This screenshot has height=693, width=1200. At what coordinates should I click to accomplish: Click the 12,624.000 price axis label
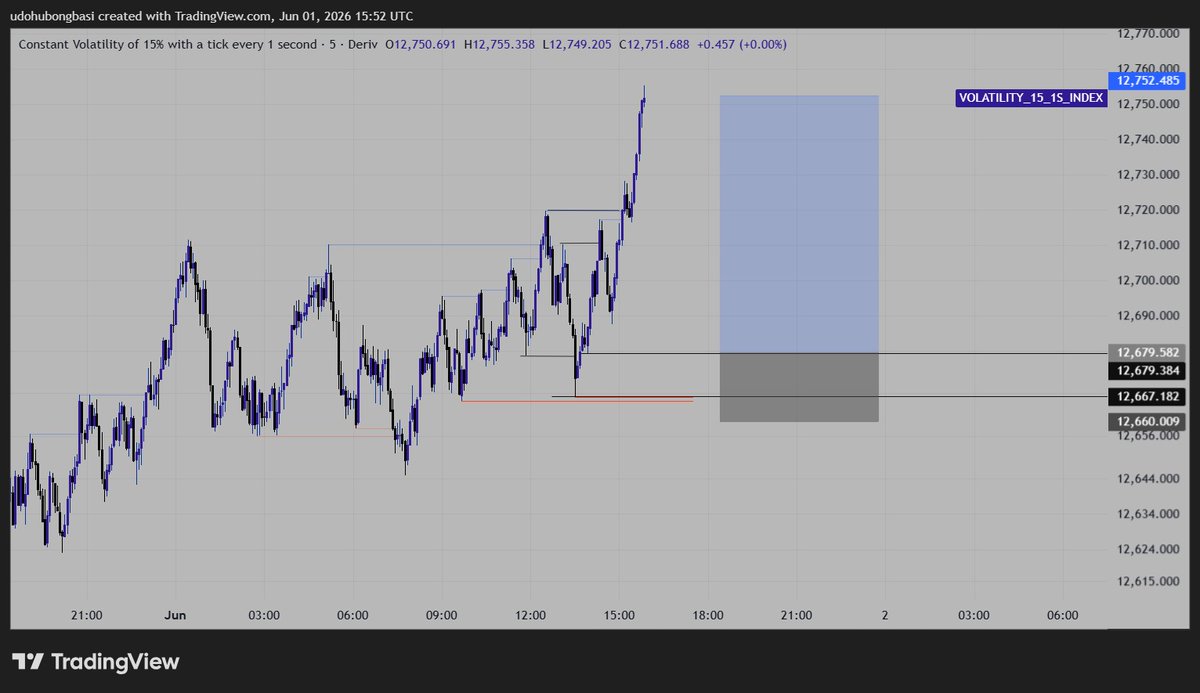coord(1149,549)
